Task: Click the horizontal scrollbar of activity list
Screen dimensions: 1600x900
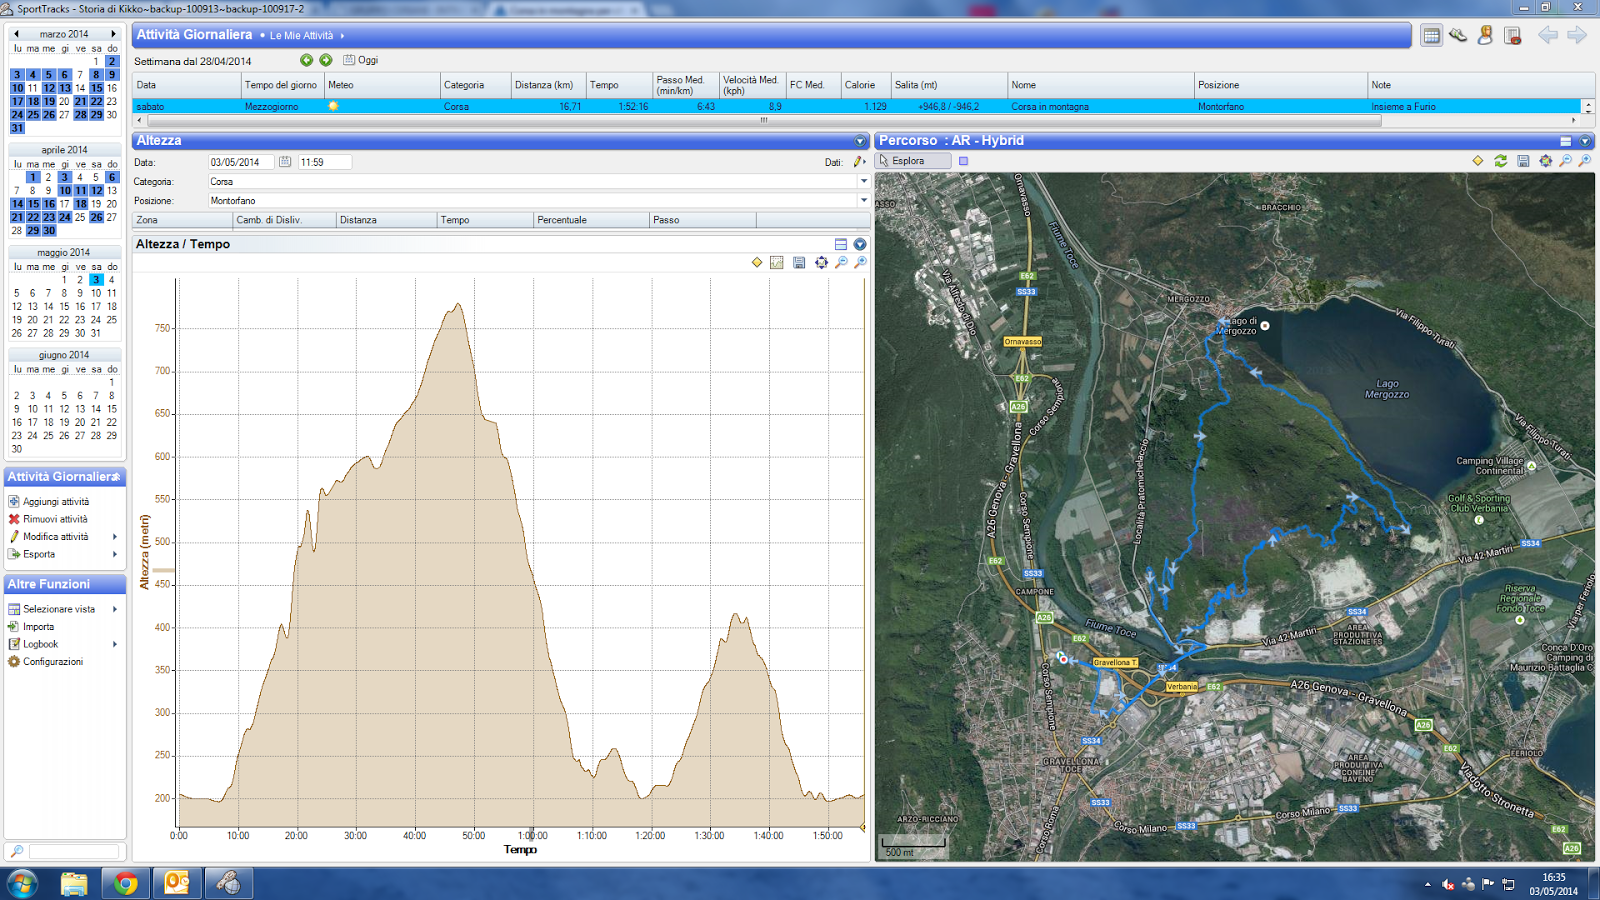Action: 763,120
